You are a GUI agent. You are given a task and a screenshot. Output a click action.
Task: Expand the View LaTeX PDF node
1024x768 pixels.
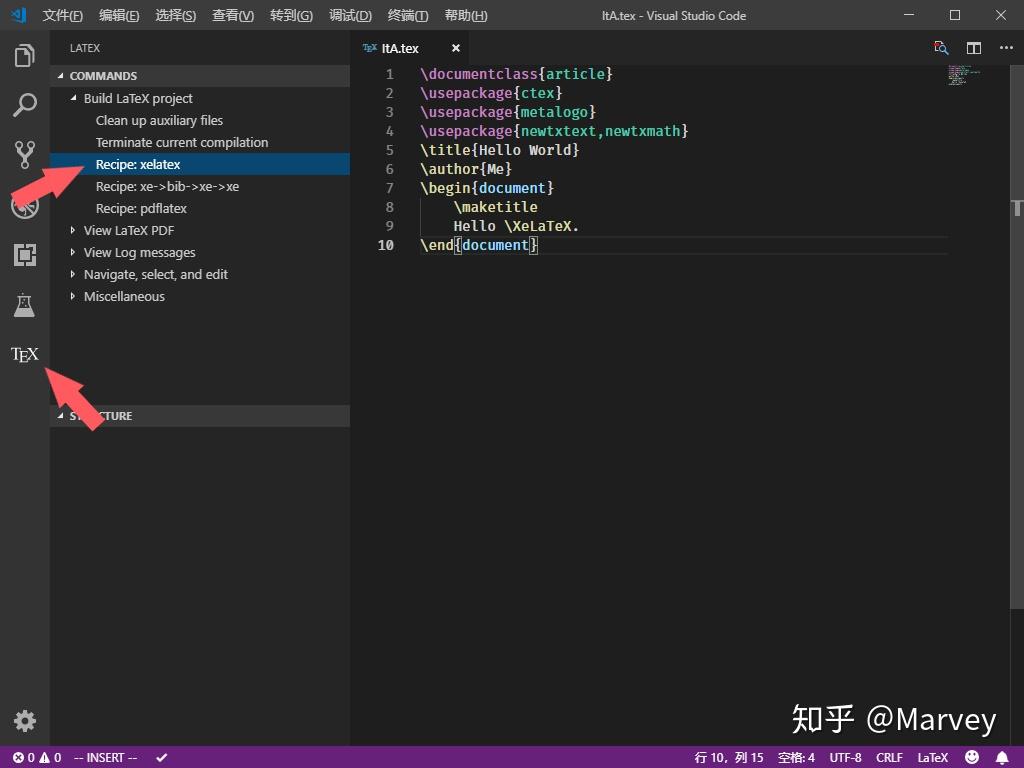pyautogui.click(x=129, y=230)
